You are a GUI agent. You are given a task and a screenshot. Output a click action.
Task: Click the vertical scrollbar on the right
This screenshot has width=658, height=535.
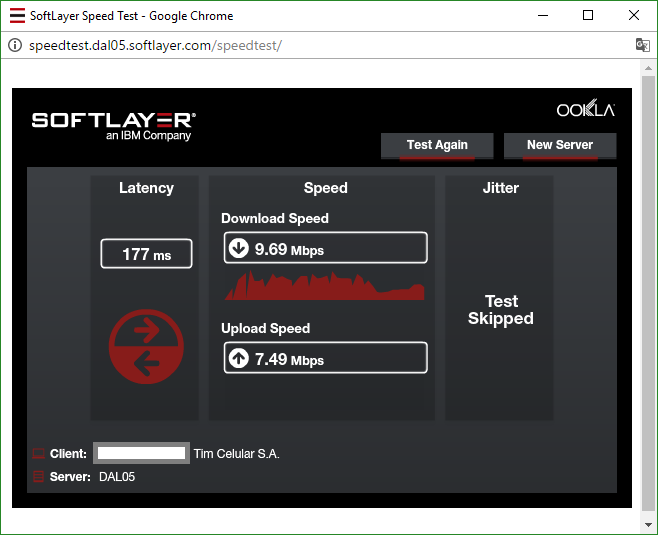[648, 290]
